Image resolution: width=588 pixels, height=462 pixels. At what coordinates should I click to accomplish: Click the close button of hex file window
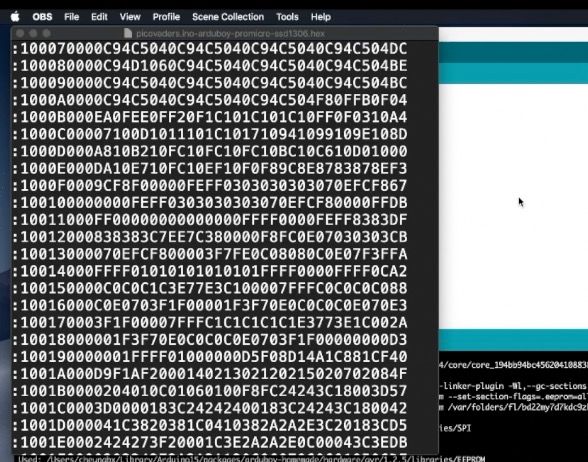coord(20,33)
